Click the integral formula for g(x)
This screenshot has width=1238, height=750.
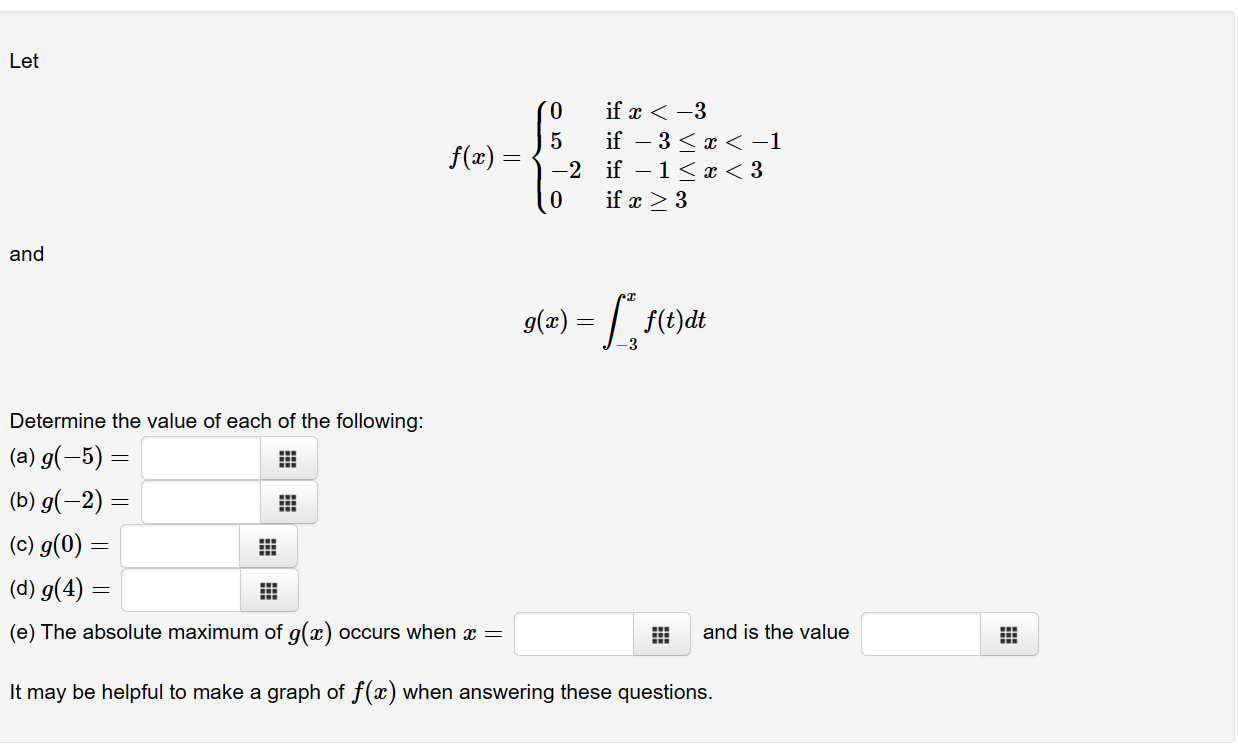pyautogui.click(x=614, y=320)
